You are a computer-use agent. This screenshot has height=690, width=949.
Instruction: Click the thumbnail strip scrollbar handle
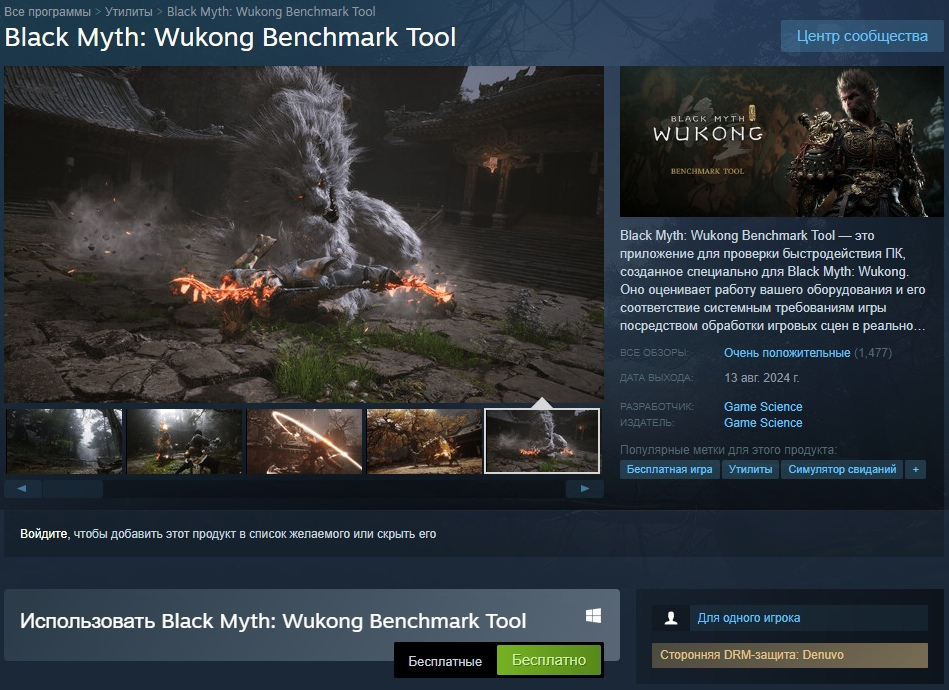[73, 488]
